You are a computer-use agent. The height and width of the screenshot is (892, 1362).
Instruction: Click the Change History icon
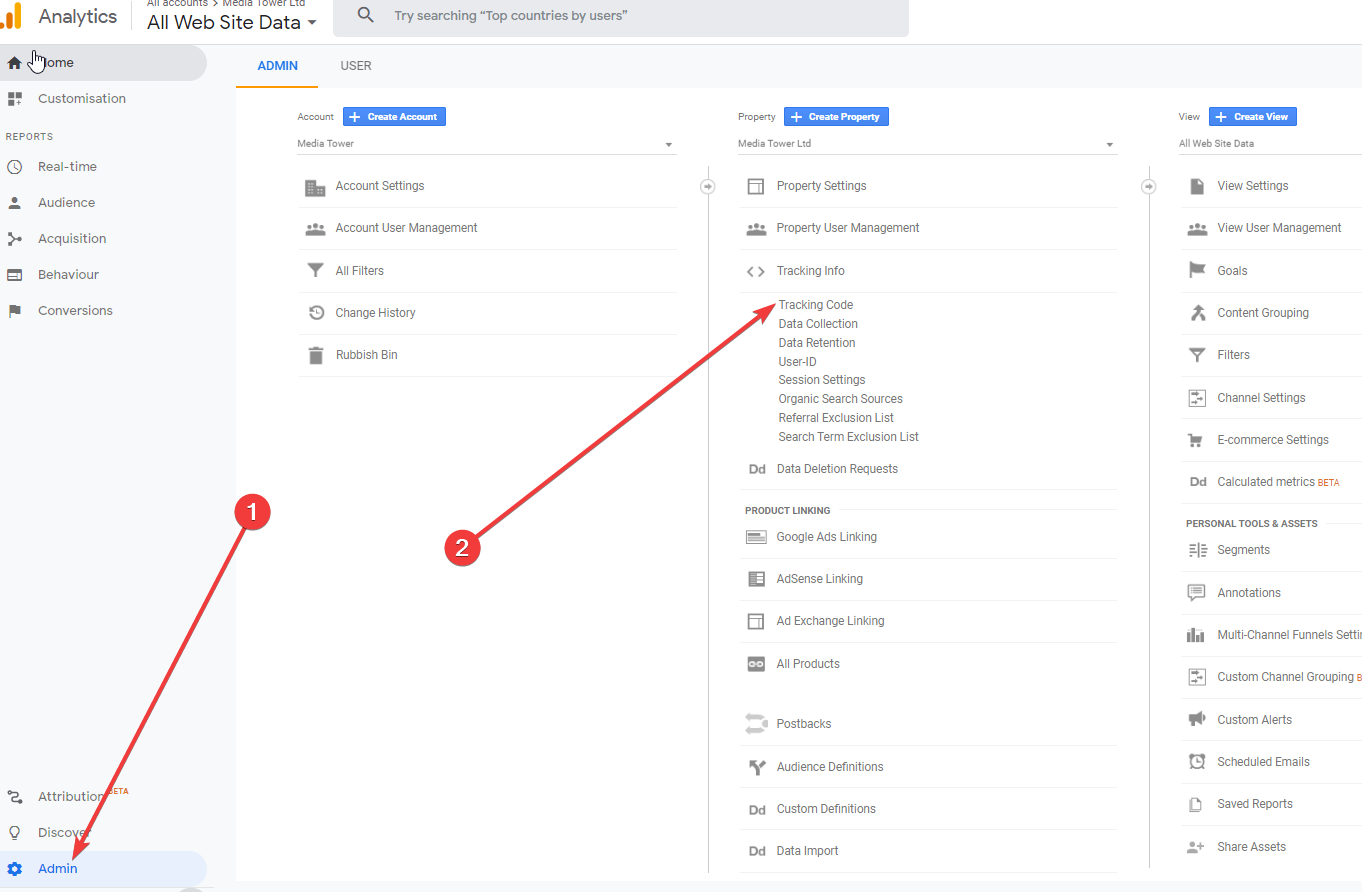pyautogui.click(x=316, y=313)
